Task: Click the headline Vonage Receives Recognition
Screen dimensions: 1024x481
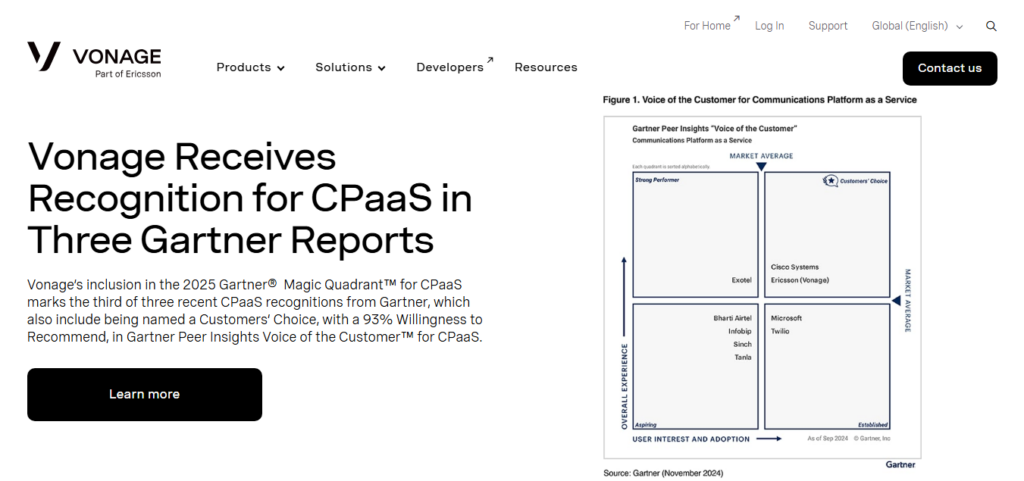Action: click(249, 198)
